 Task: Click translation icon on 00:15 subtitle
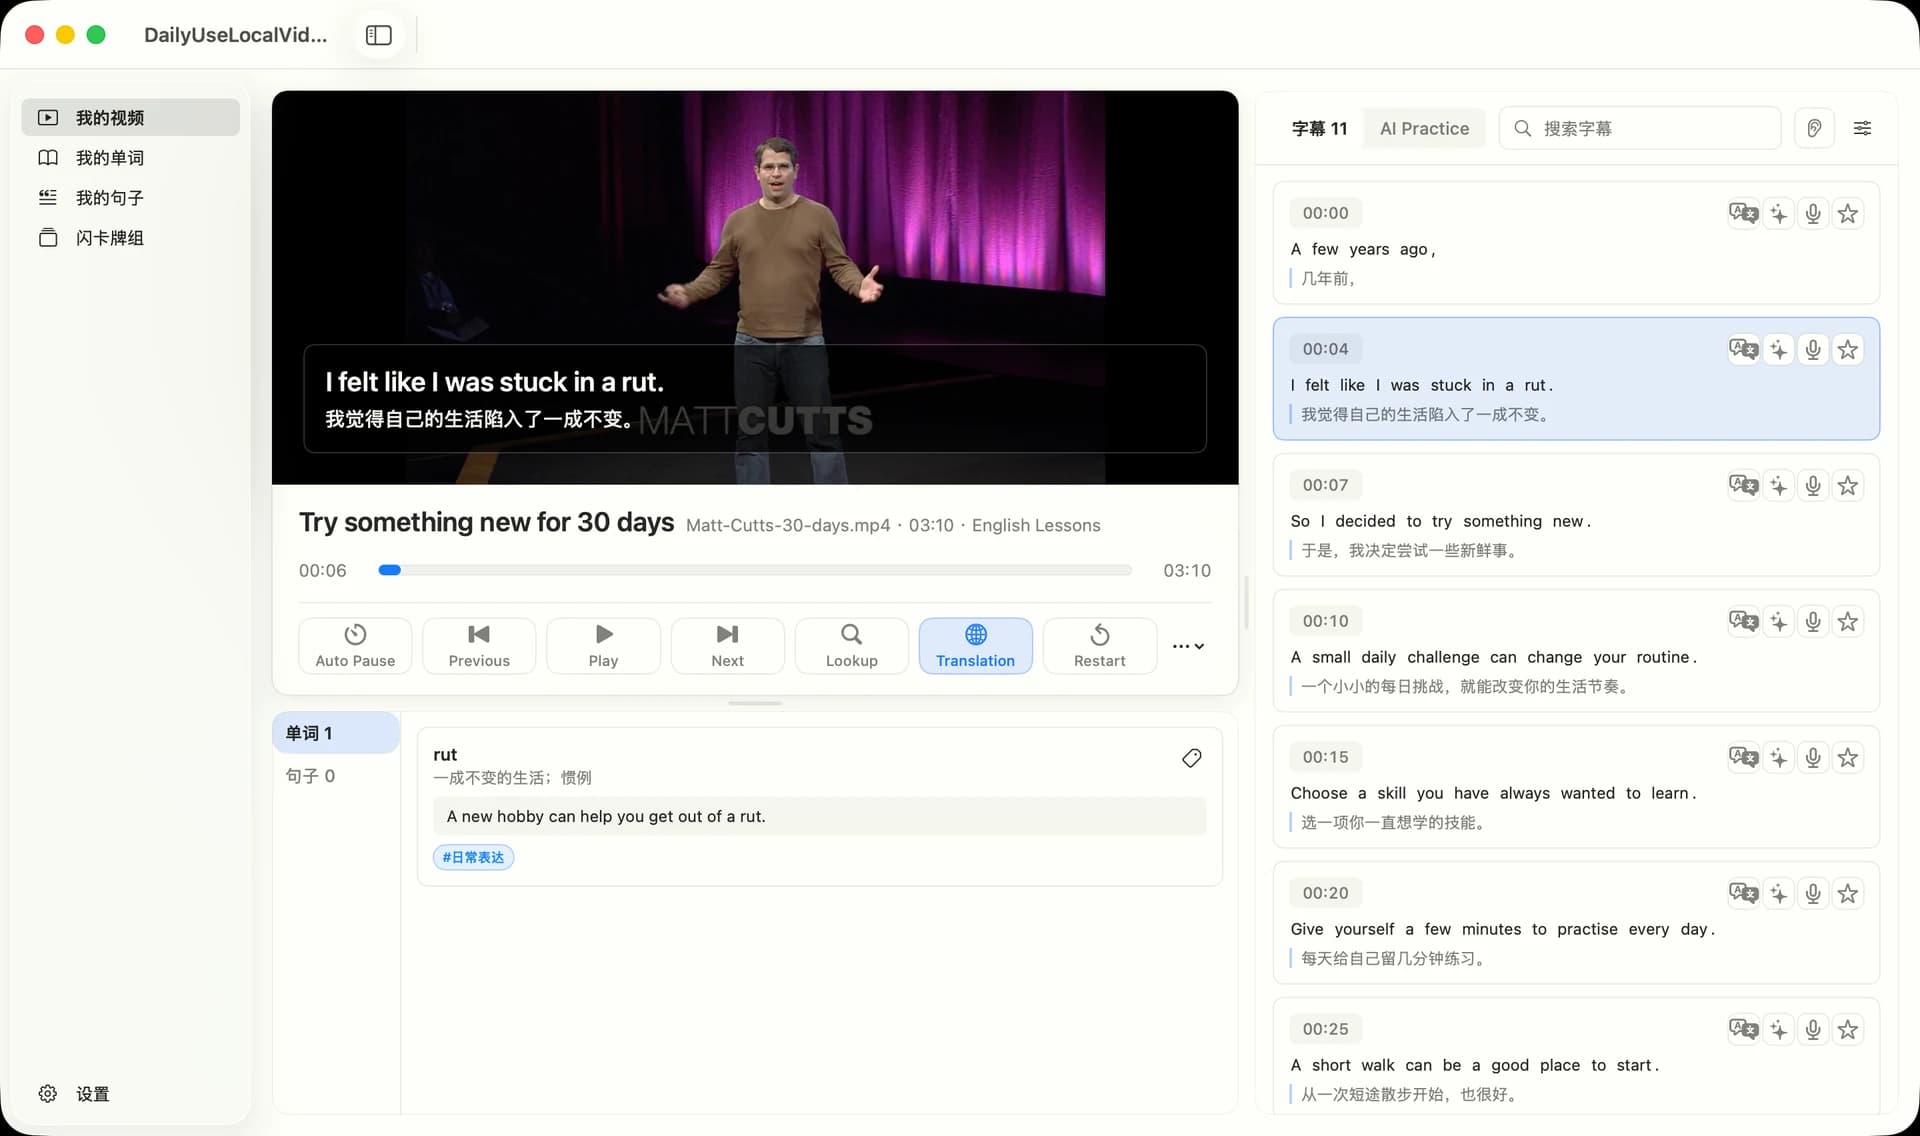coord(1743,757)
